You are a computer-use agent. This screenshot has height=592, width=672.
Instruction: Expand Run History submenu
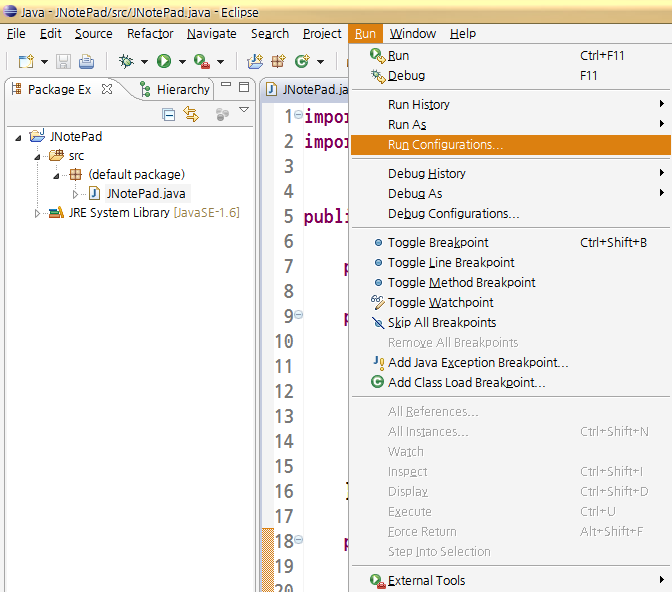click(x=511, y=105)
